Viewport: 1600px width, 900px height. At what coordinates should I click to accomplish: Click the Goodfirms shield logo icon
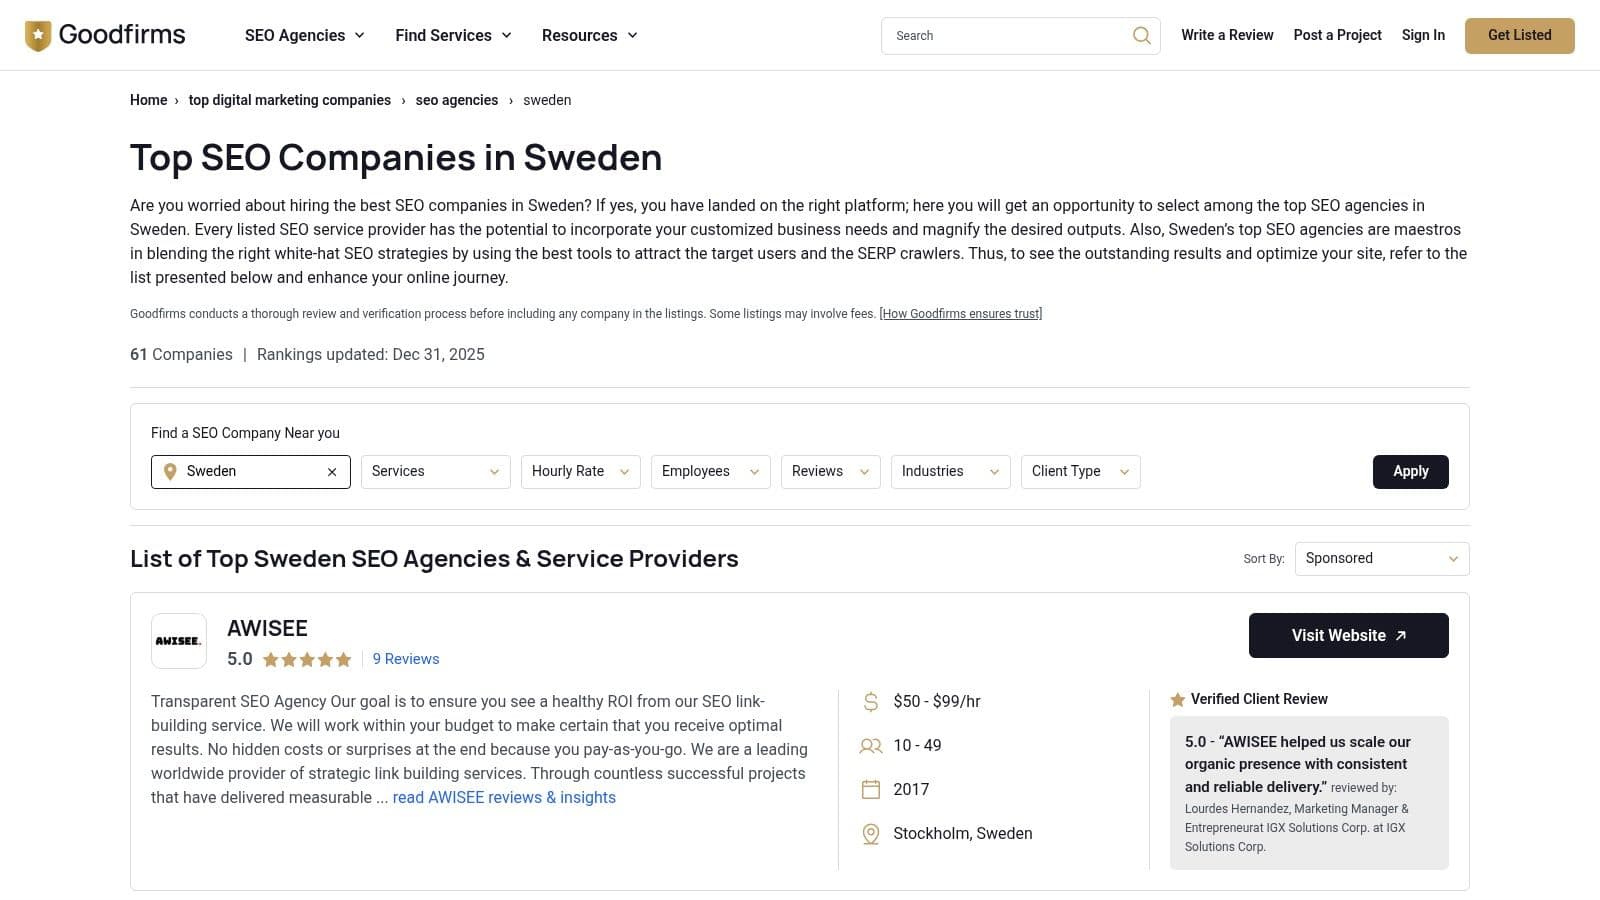38,34
